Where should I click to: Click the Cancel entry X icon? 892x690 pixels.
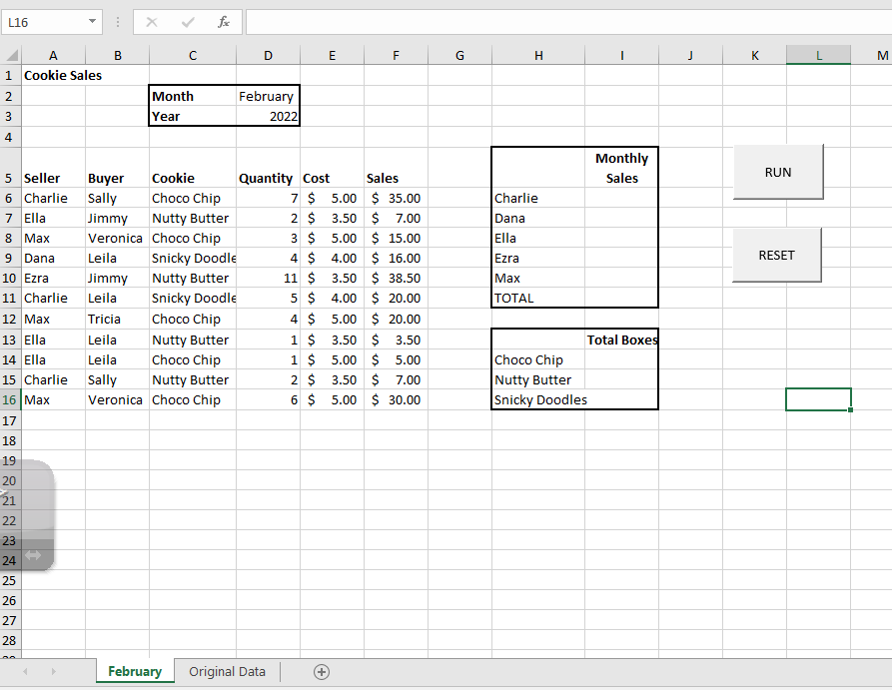coord(151,22)
